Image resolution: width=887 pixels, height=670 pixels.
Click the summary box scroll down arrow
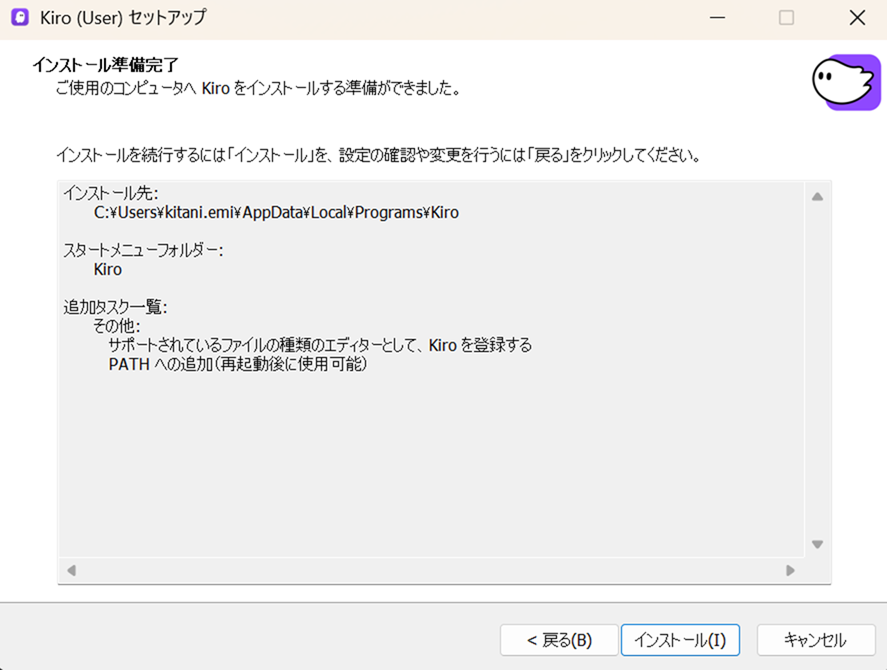[817, 544]
